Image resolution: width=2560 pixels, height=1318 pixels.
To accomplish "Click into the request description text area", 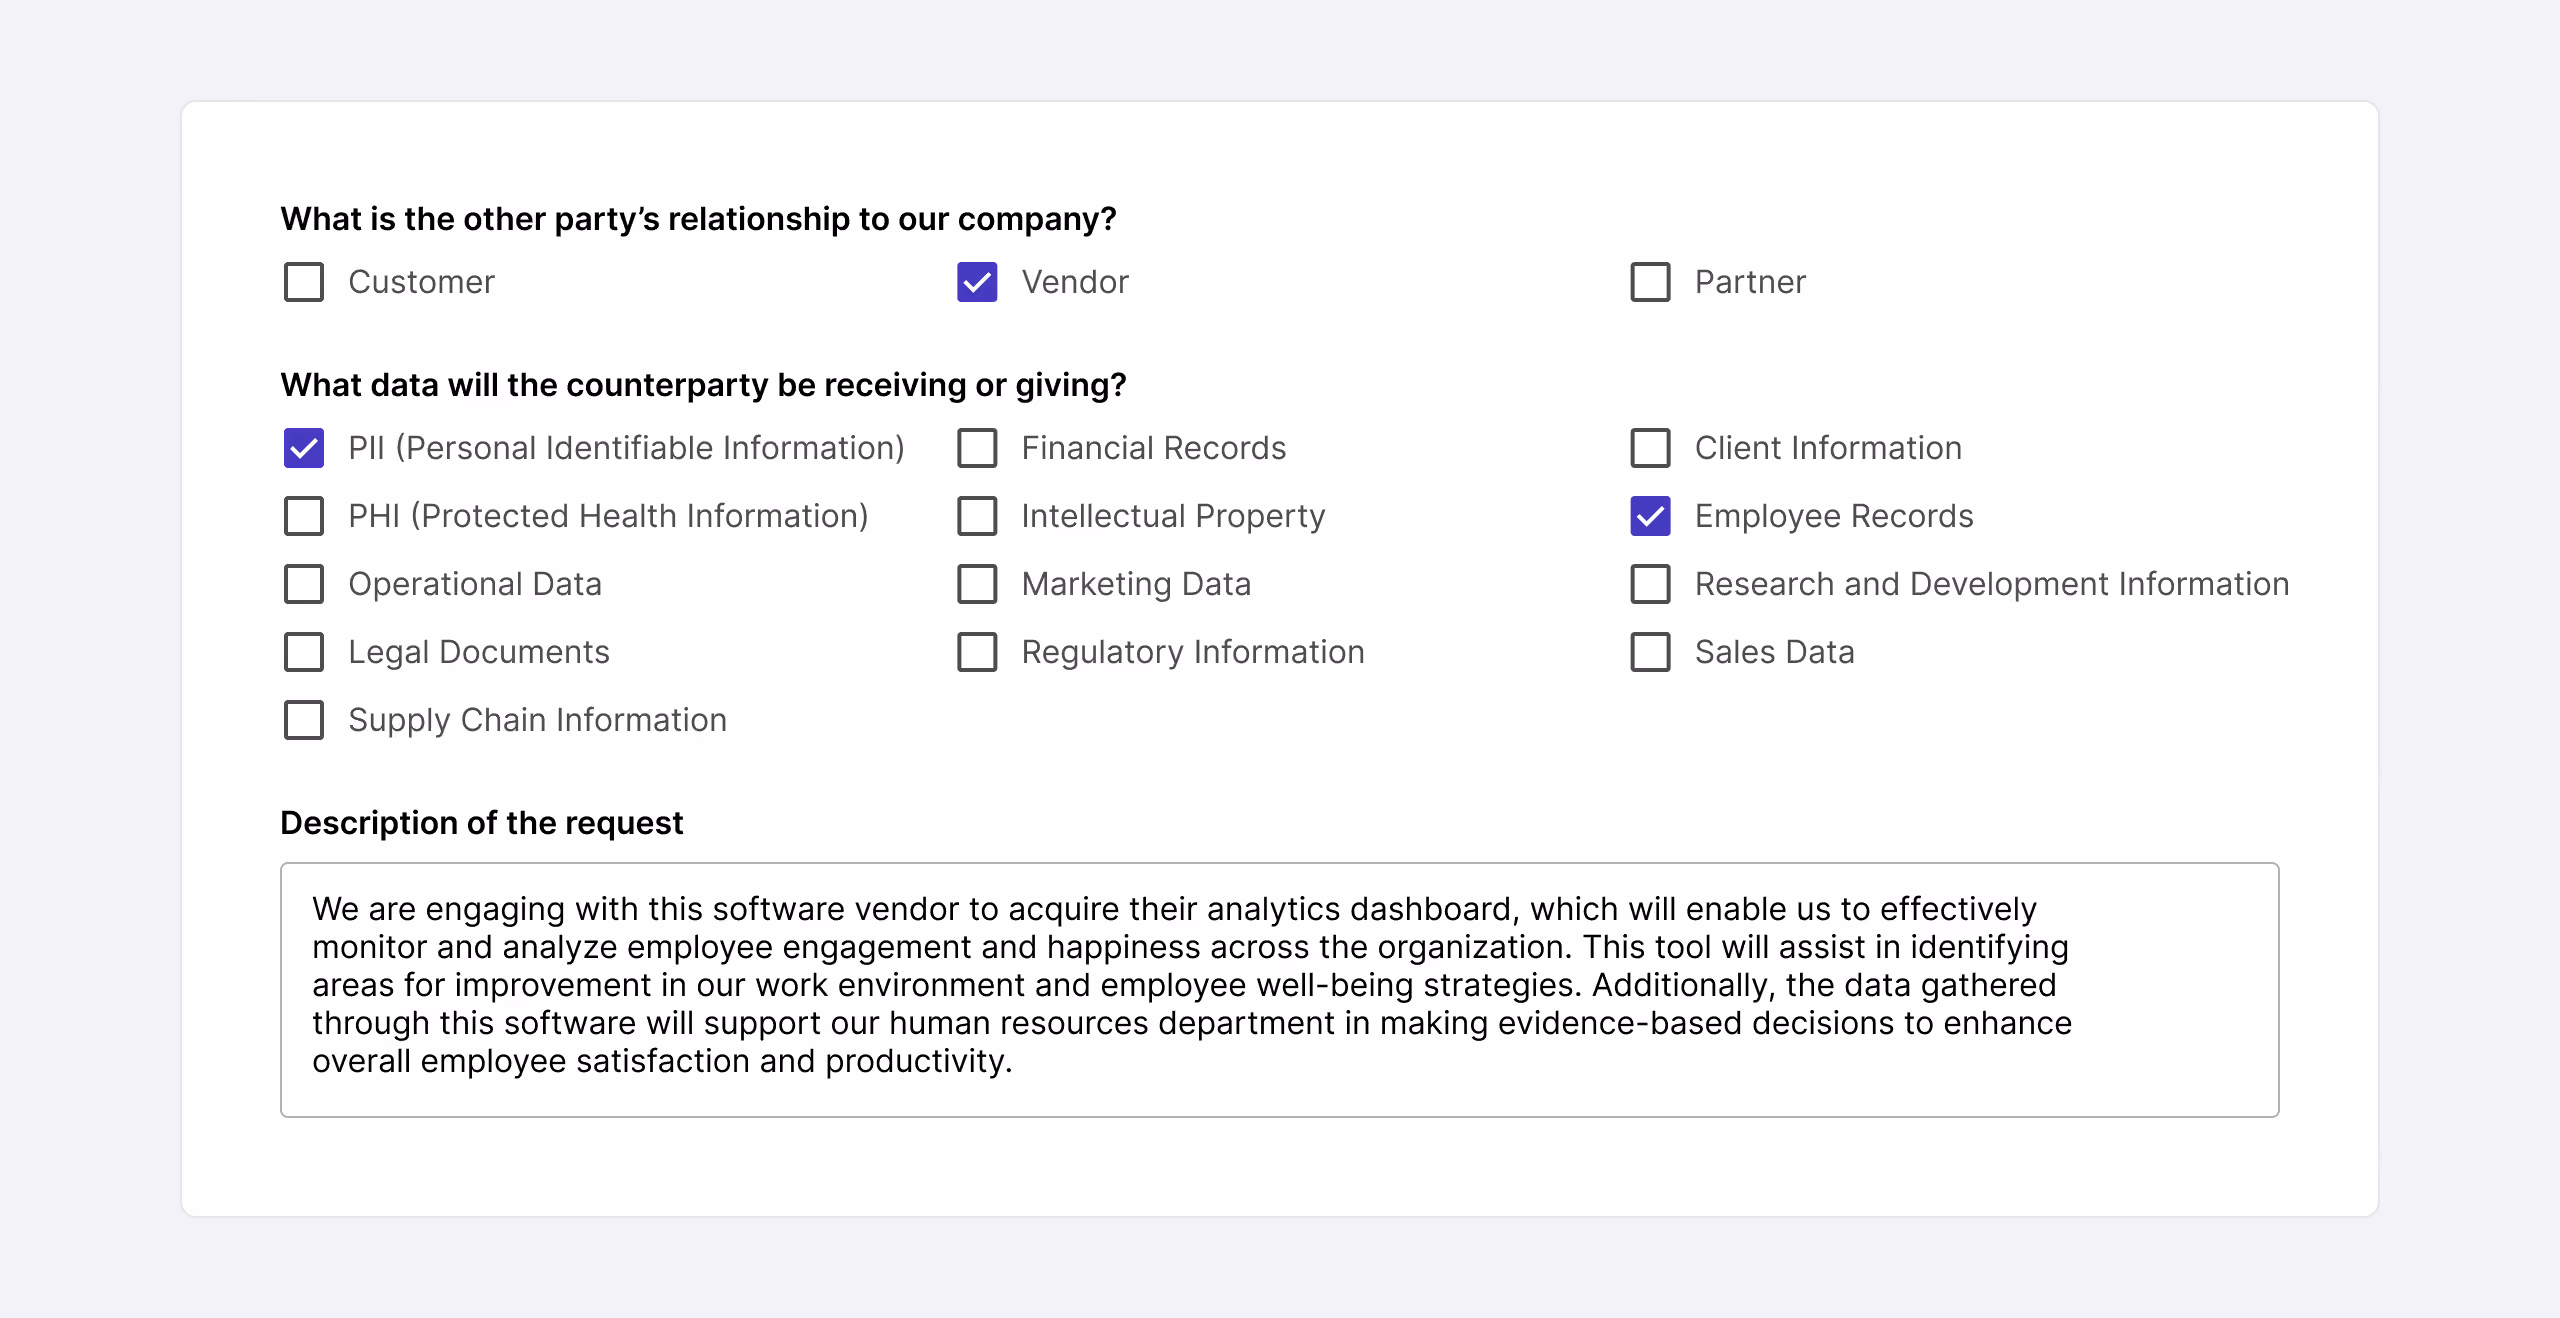I will tap(1279, 989).
